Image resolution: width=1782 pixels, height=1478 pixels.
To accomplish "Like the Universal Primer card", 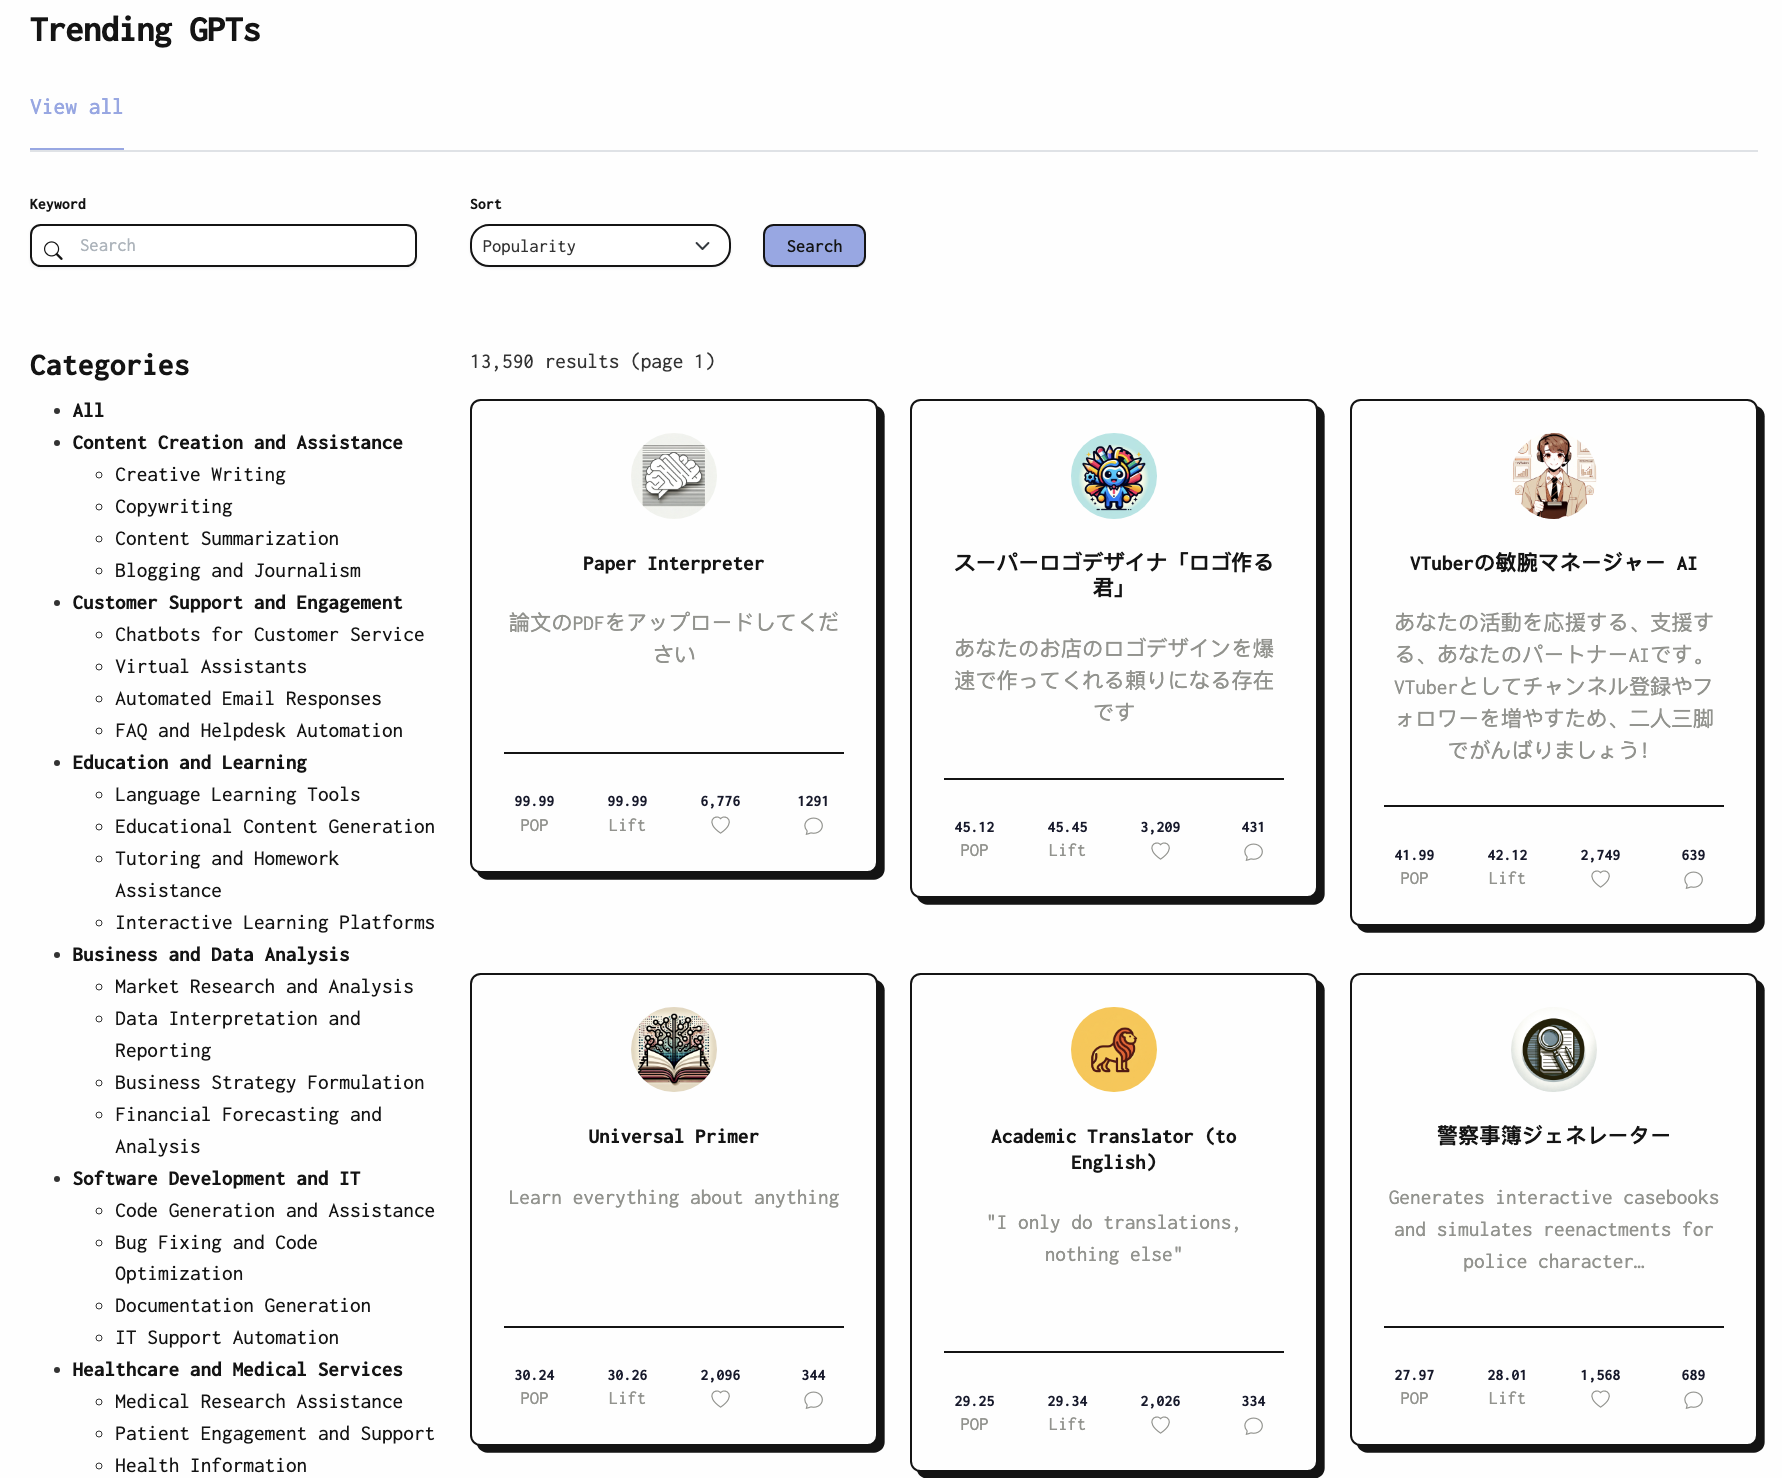I will (x=720, y=1400).
